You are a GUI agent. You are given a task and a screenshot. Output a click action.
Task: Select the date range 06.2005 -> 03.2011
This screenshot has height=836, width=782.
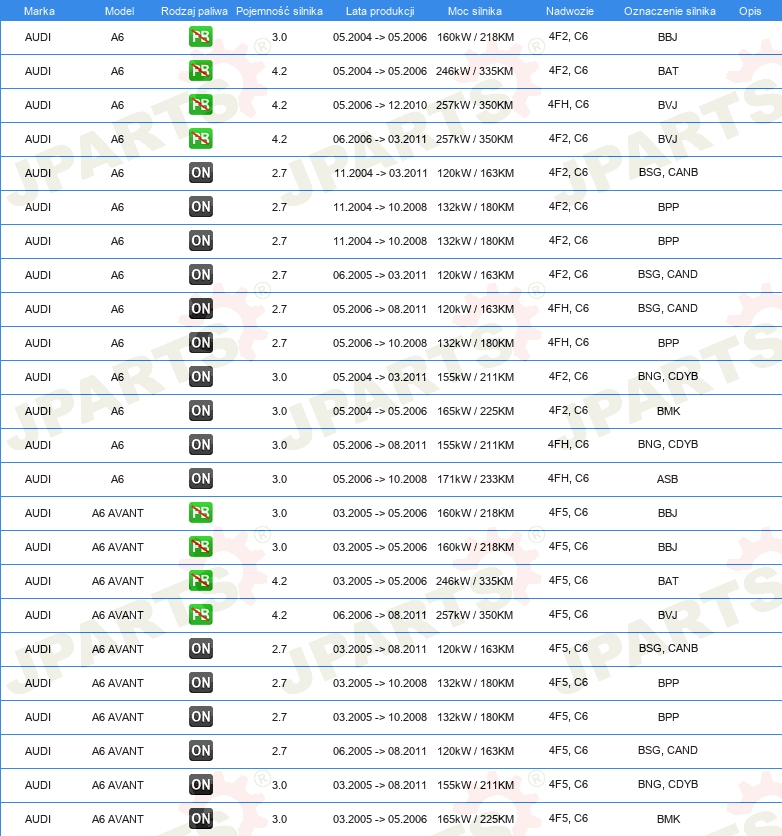pos(380,275)
